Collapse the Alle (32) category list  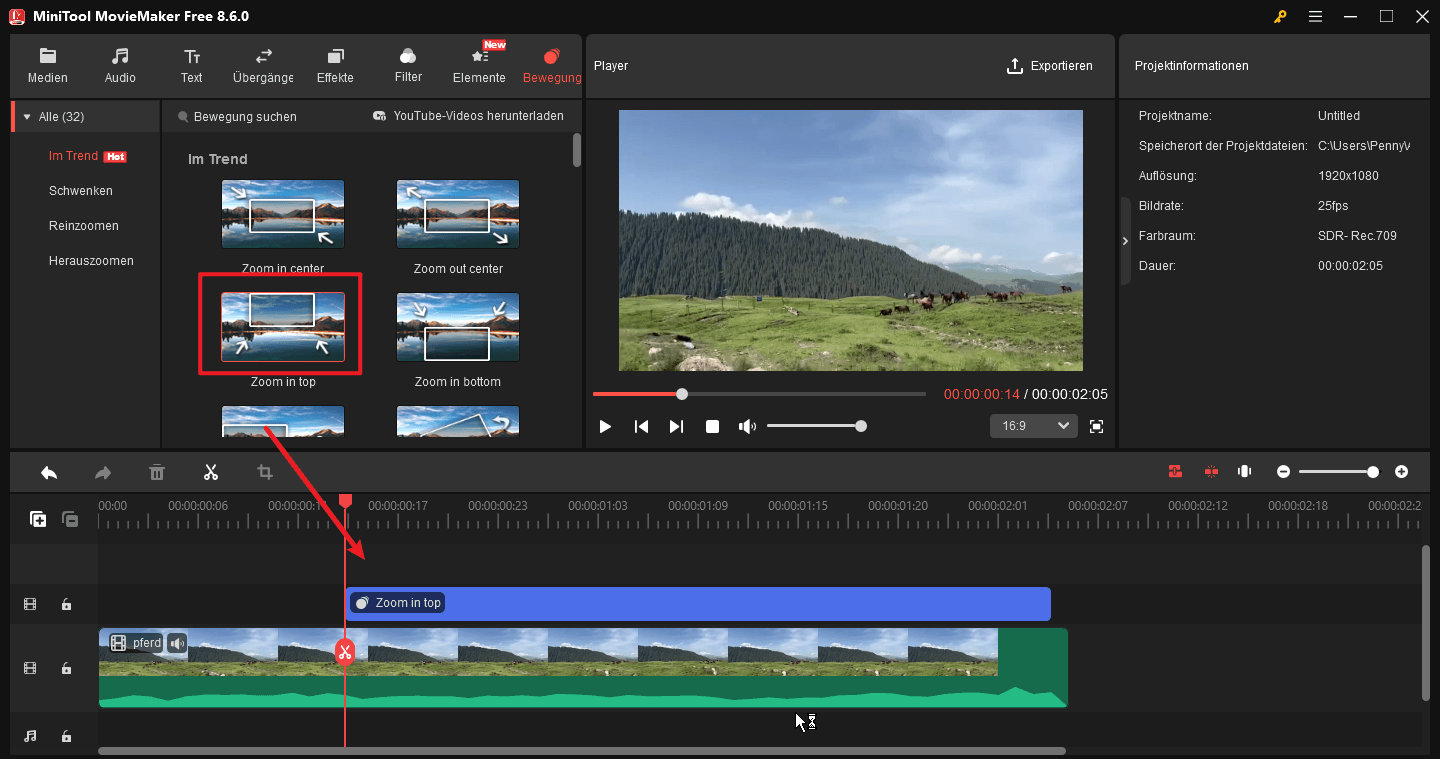click(x=24, y=115)
